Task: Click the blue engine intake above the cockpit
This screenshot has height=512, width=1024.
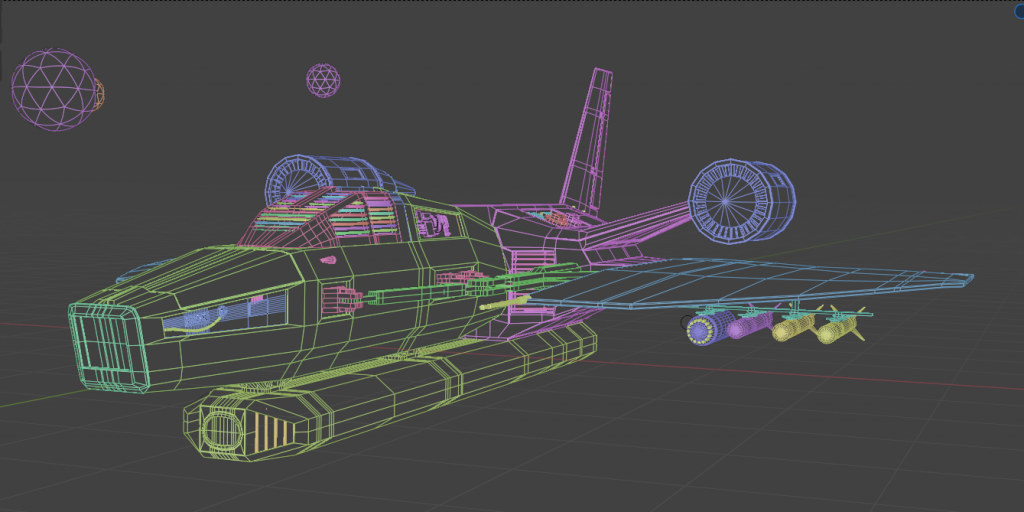Action: point(300,180)
